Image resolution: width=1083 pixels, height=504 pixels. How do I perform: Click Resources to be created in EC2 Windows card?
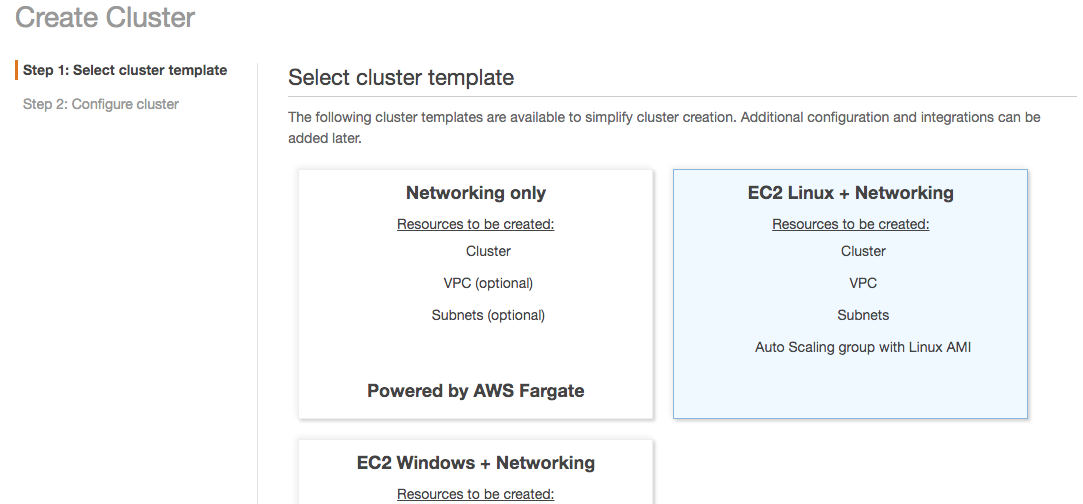476,494
